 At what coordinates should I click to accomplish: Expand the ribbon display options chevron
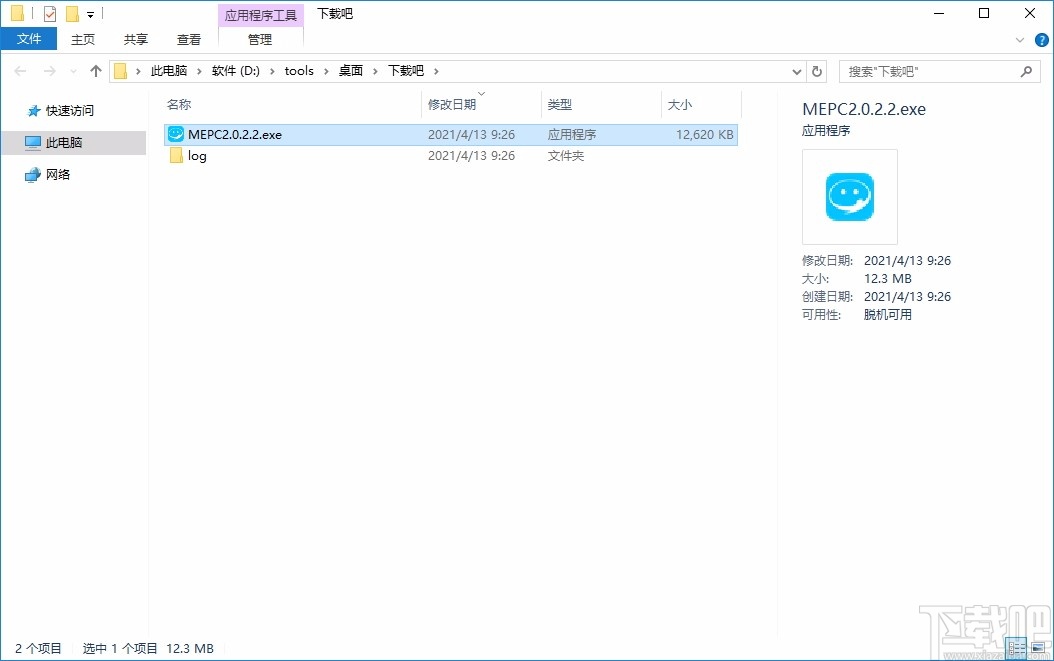pos(1019,40)
